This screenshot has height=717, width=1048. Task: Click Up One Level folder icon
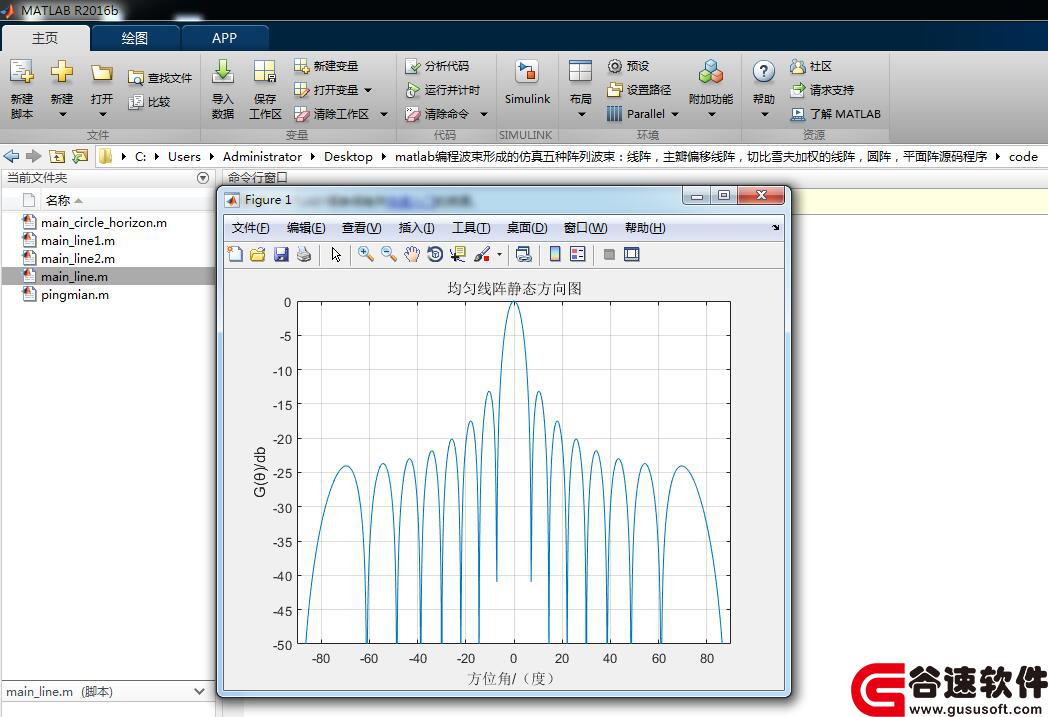(x=57, y=156)
